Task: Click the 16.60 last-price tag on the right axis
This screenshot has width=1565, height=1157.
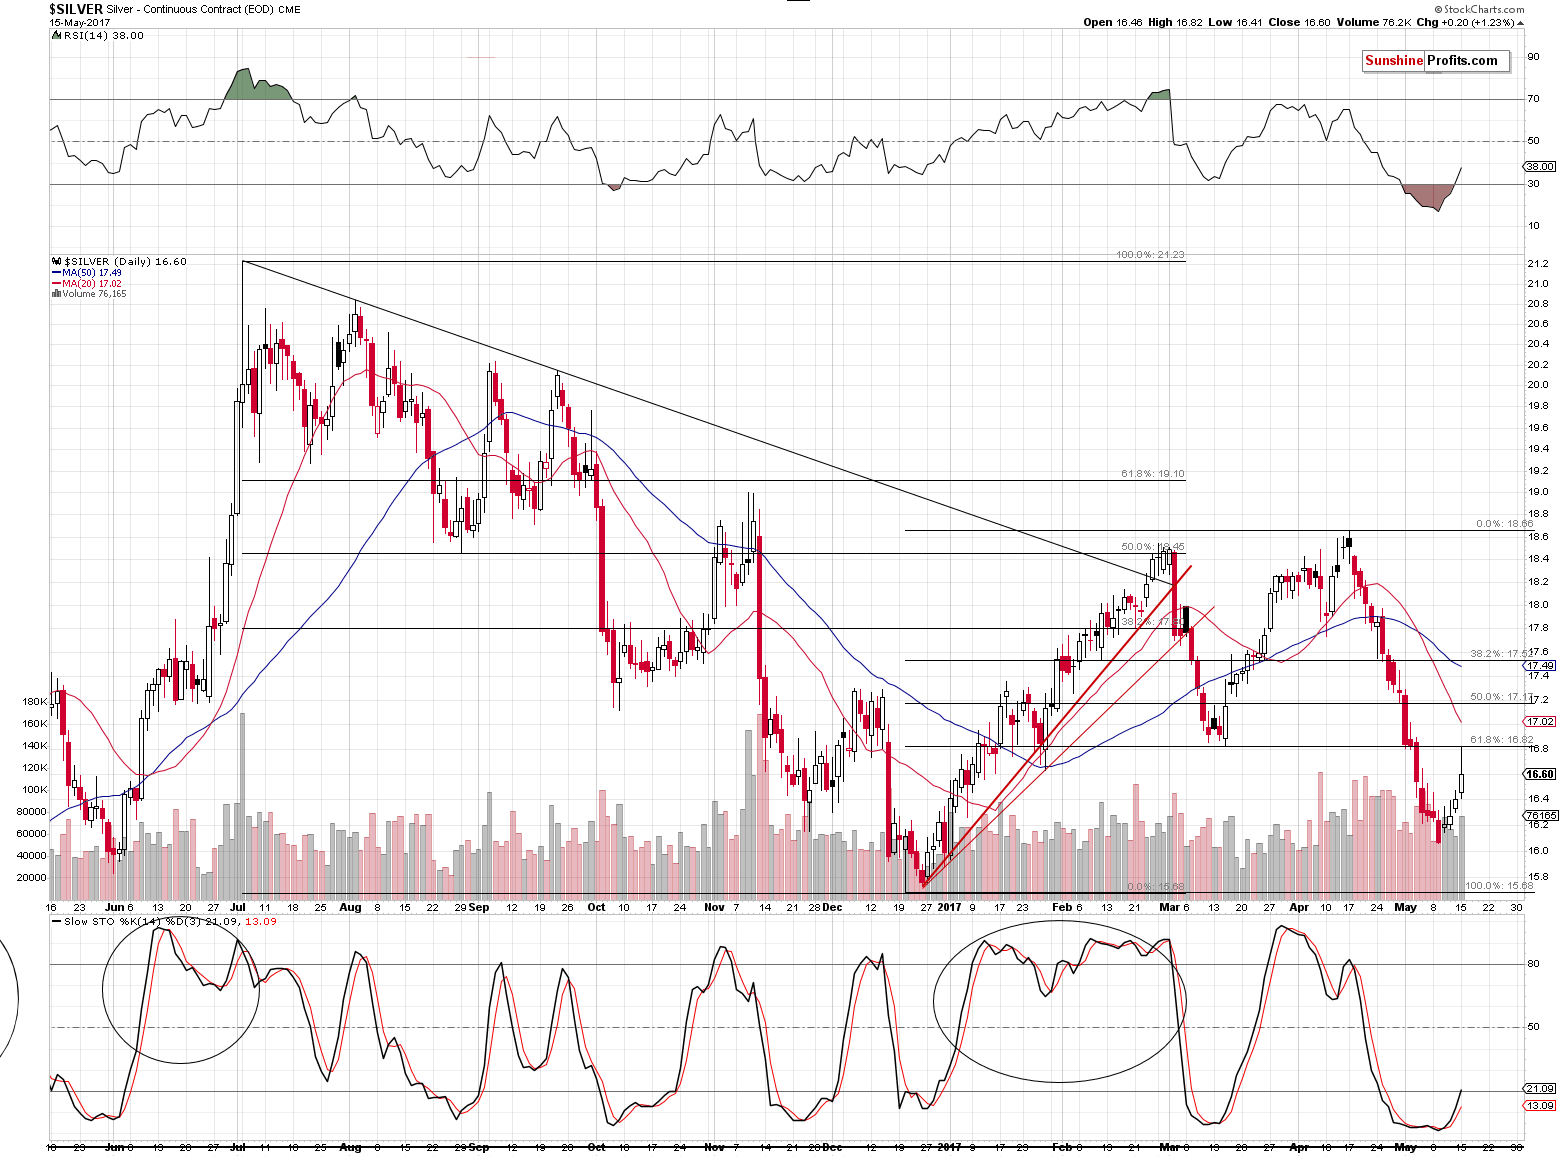Action: tap(1540, 774)
